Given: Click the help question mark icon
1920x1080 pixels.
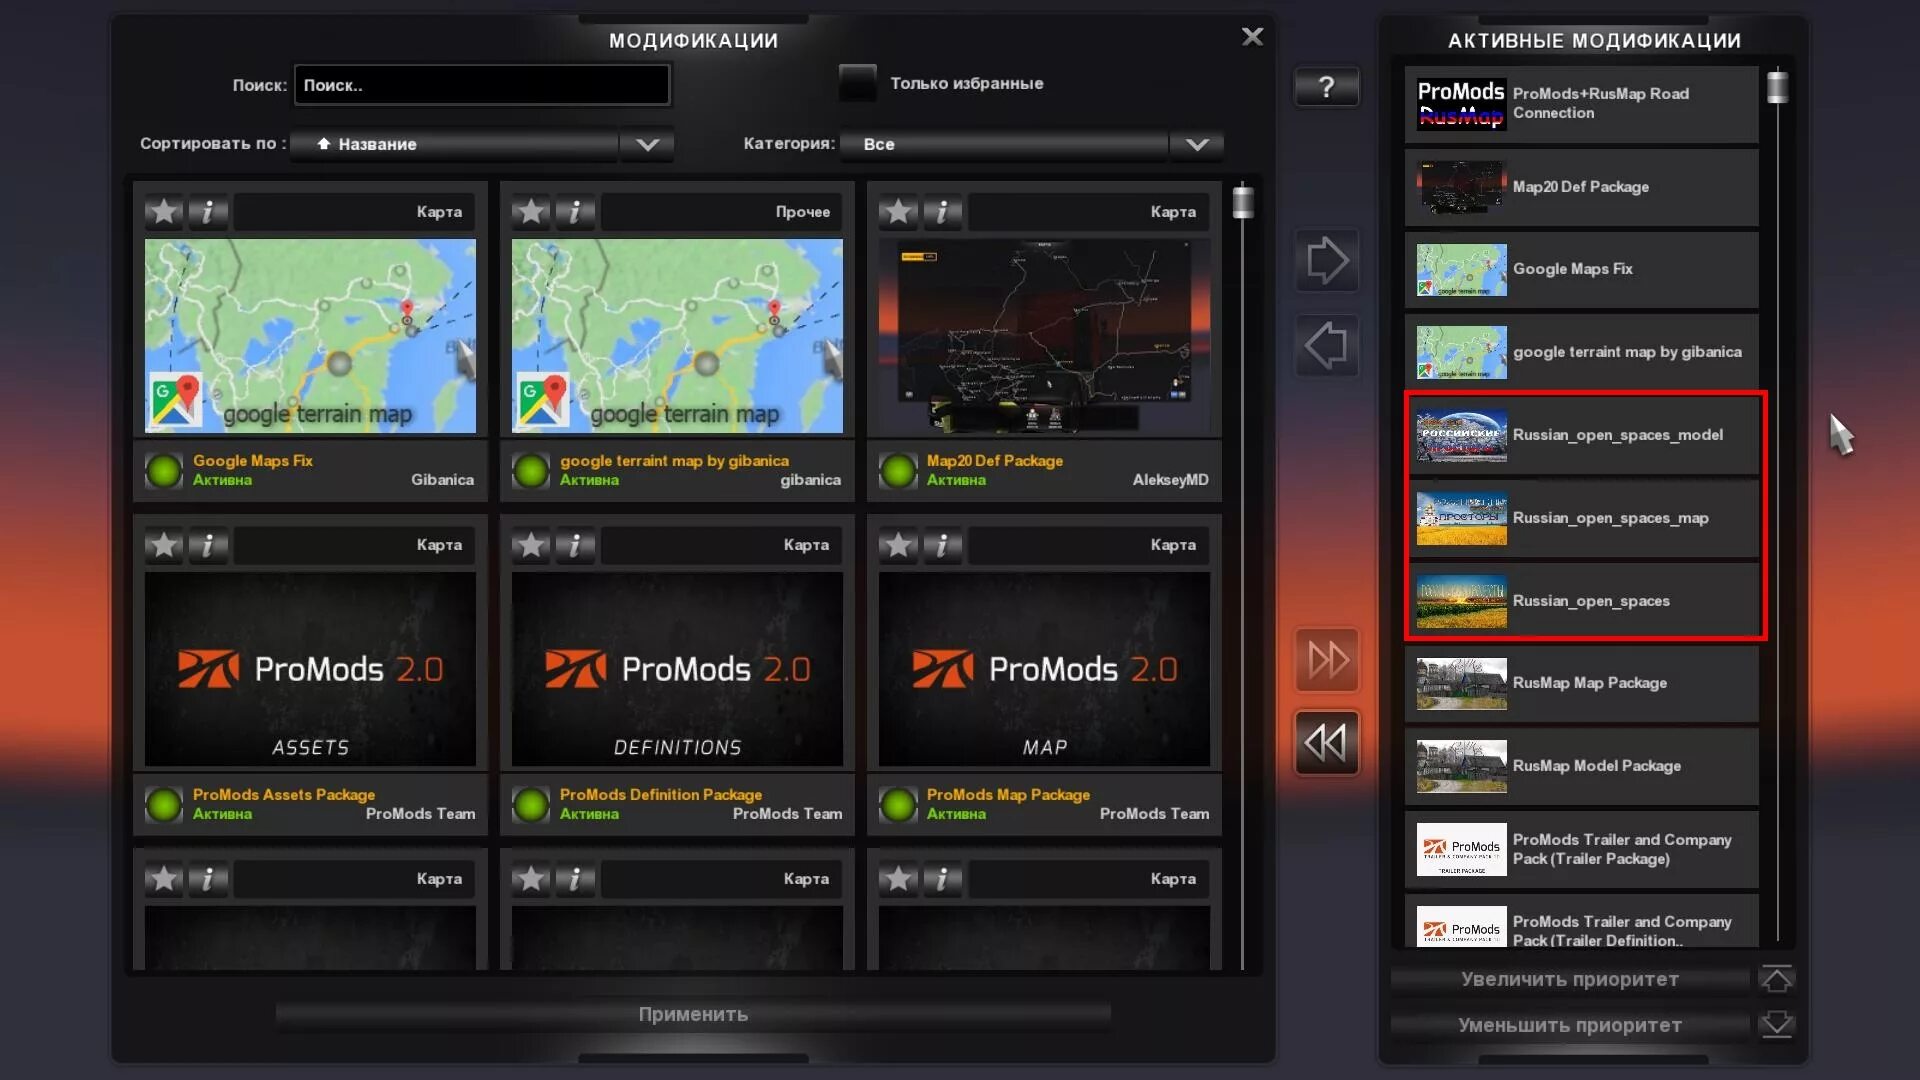Looking at the screenshot, I should [1327, 84].
